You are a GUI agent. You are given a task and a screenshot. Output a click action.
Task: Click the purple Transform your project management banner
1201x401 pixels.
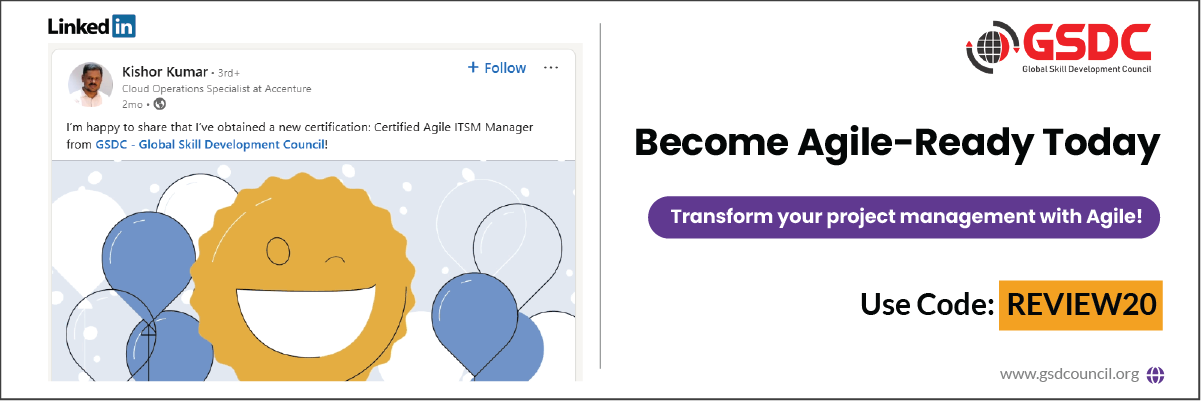coord(906,216)
